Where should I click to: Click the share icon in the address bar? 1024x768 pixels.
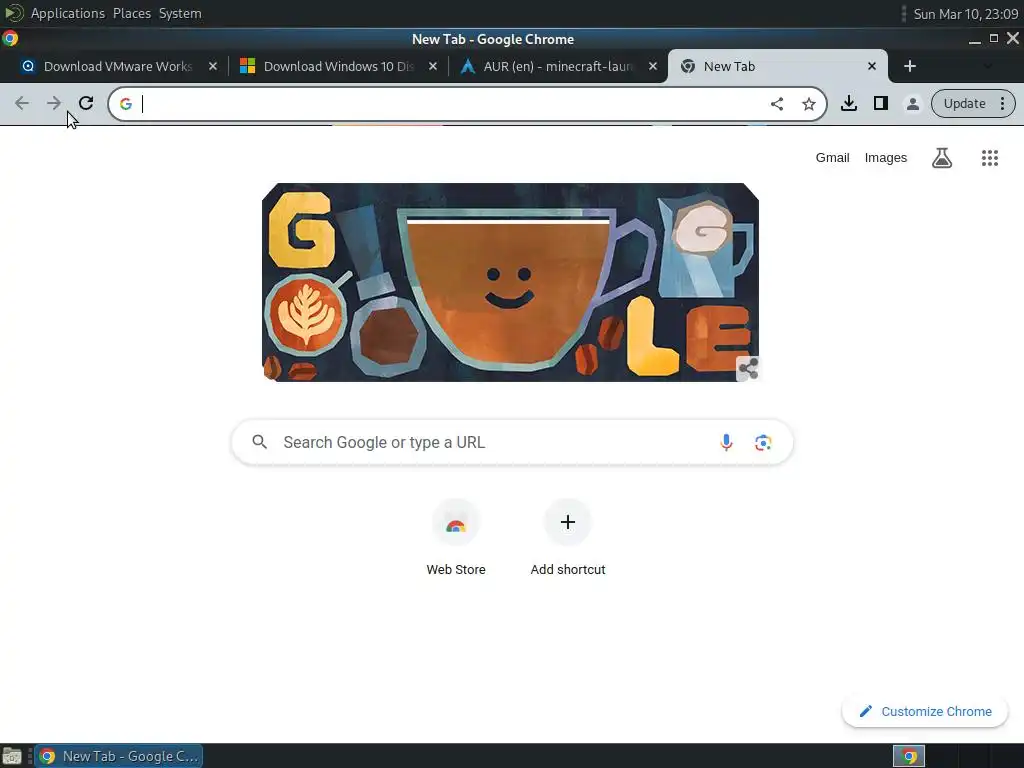click(x=776, y=104)
